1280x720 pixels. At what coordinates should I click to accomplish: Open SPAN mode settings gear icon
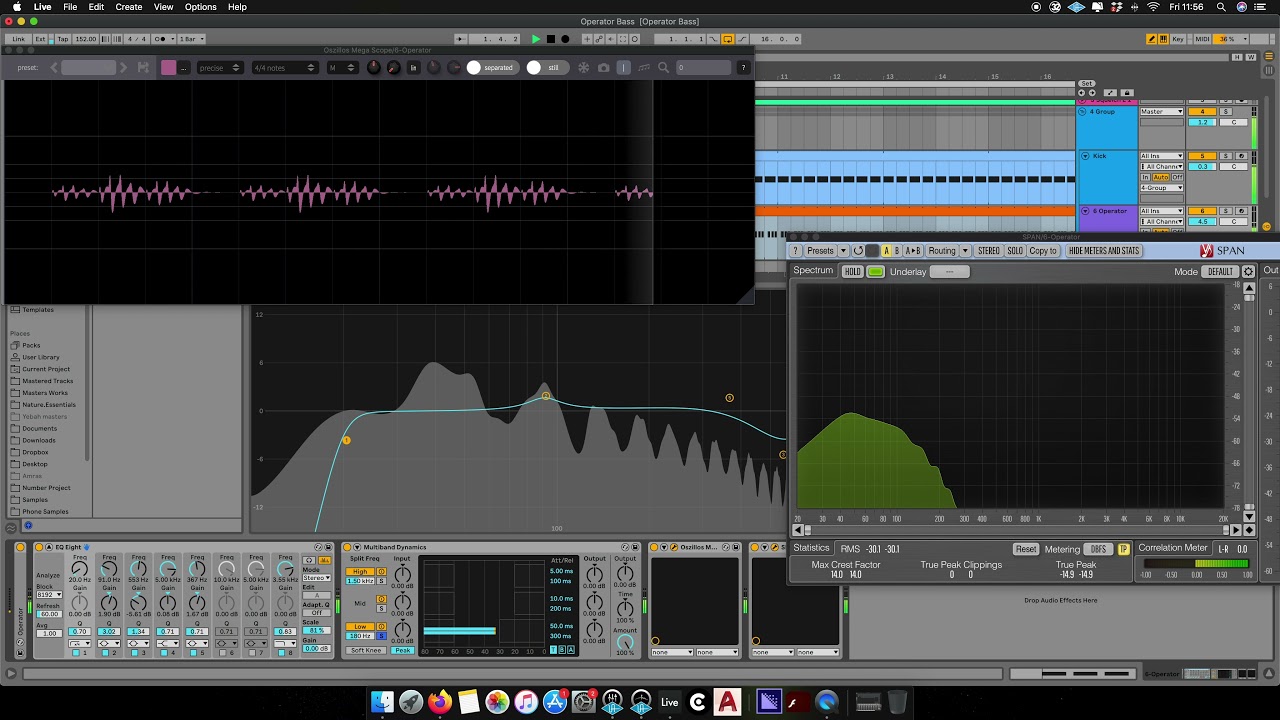click(x=1248, y=272)
